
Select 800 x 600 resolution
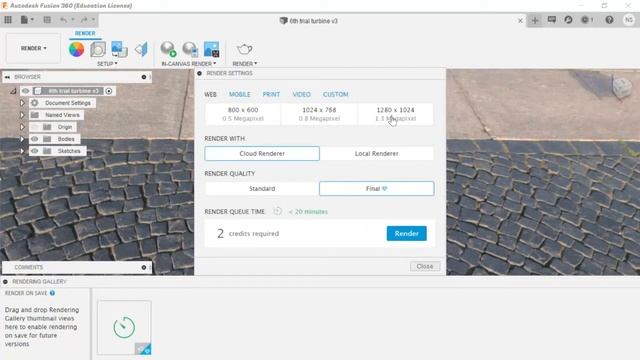pyautogui.click(x=243, y=114)
